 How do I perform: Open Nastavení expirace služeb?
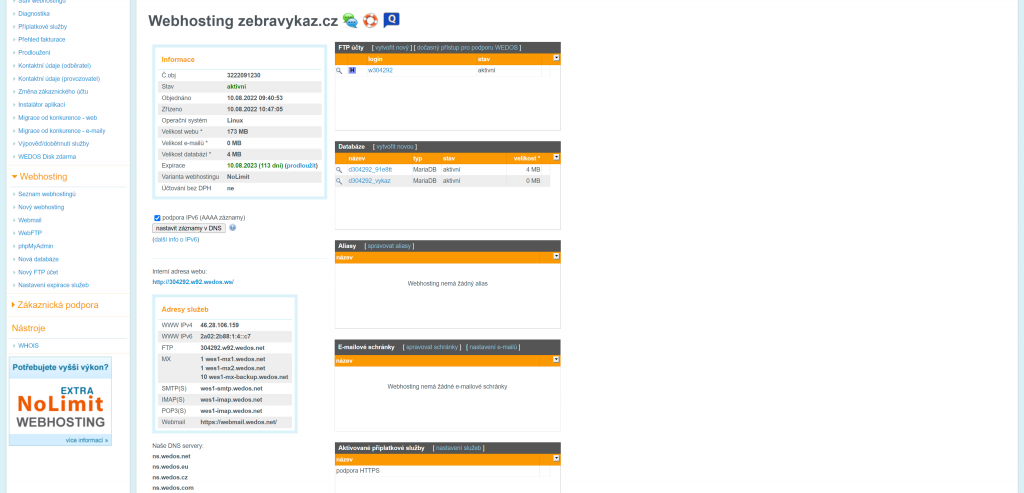[54, 285]
